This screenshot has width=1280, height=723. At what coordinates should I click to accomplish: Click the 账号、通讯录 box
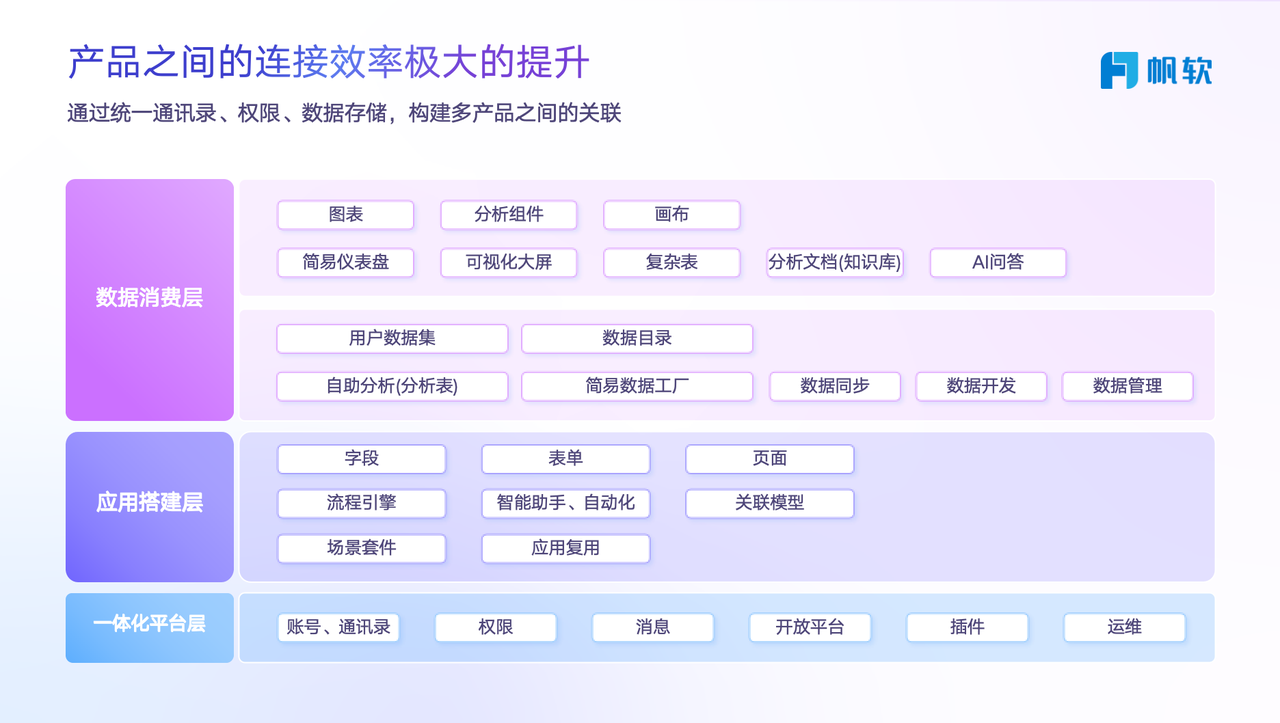click(x=338, y=628)
